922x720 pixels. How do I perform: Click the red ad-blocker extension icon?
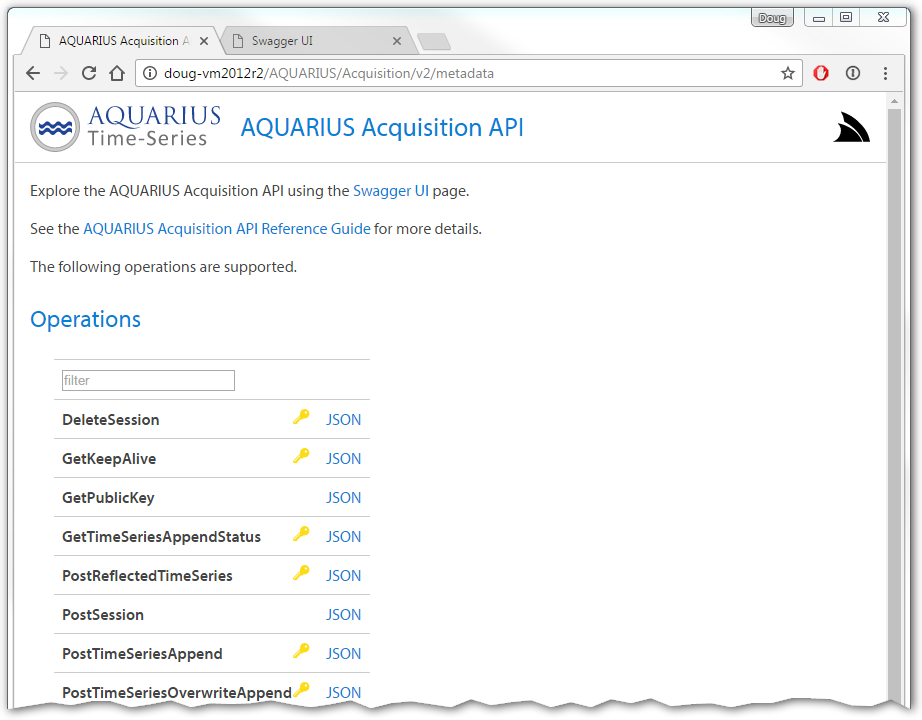point(820,73)
